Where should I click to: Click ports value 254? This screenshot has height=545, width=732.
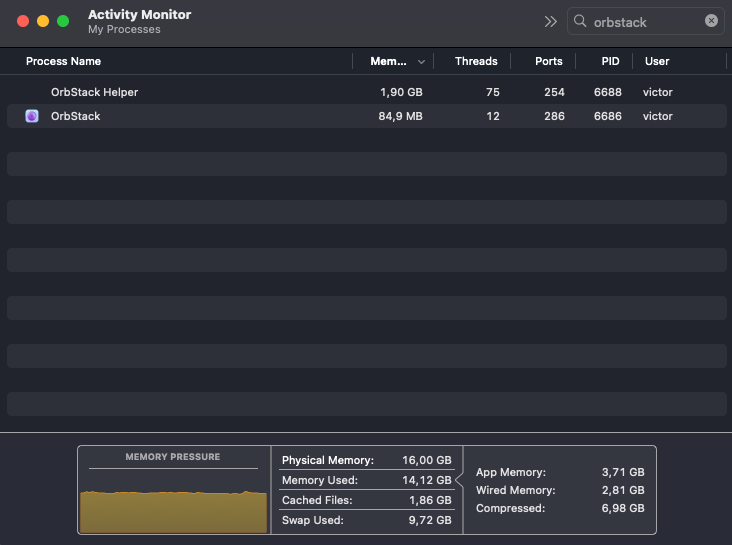tap(554, 92)
